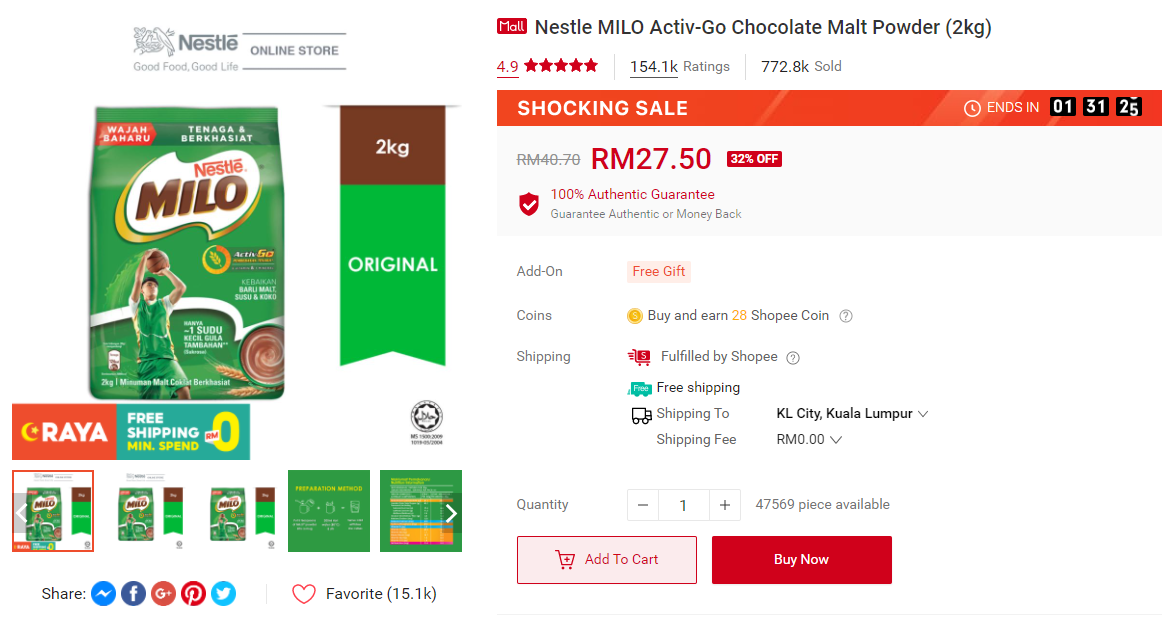
Task: Share product on Google Plus
Action: 163,594
